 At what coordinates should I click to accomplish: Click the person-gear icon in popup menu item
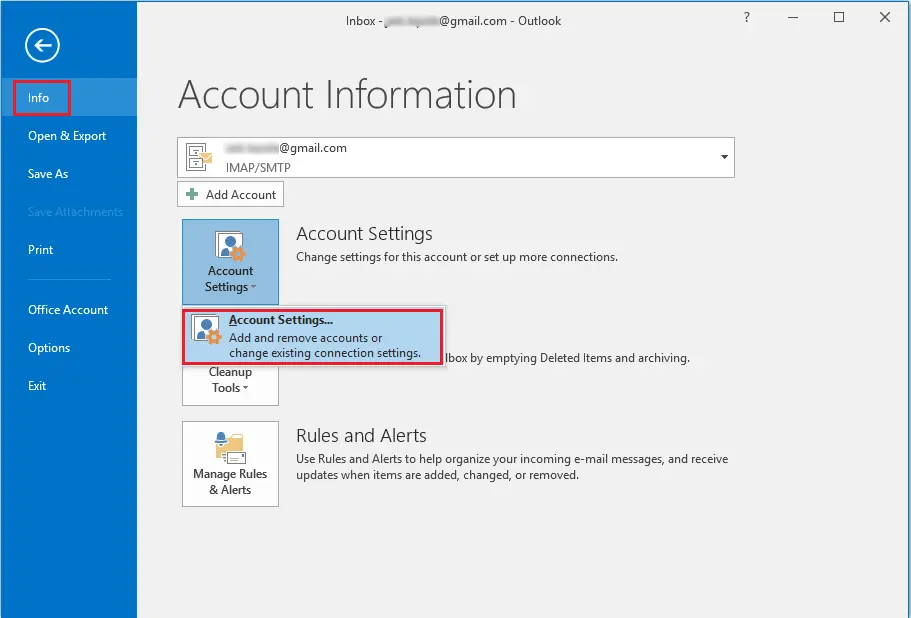pyautogui.click(x=207, y=329)
